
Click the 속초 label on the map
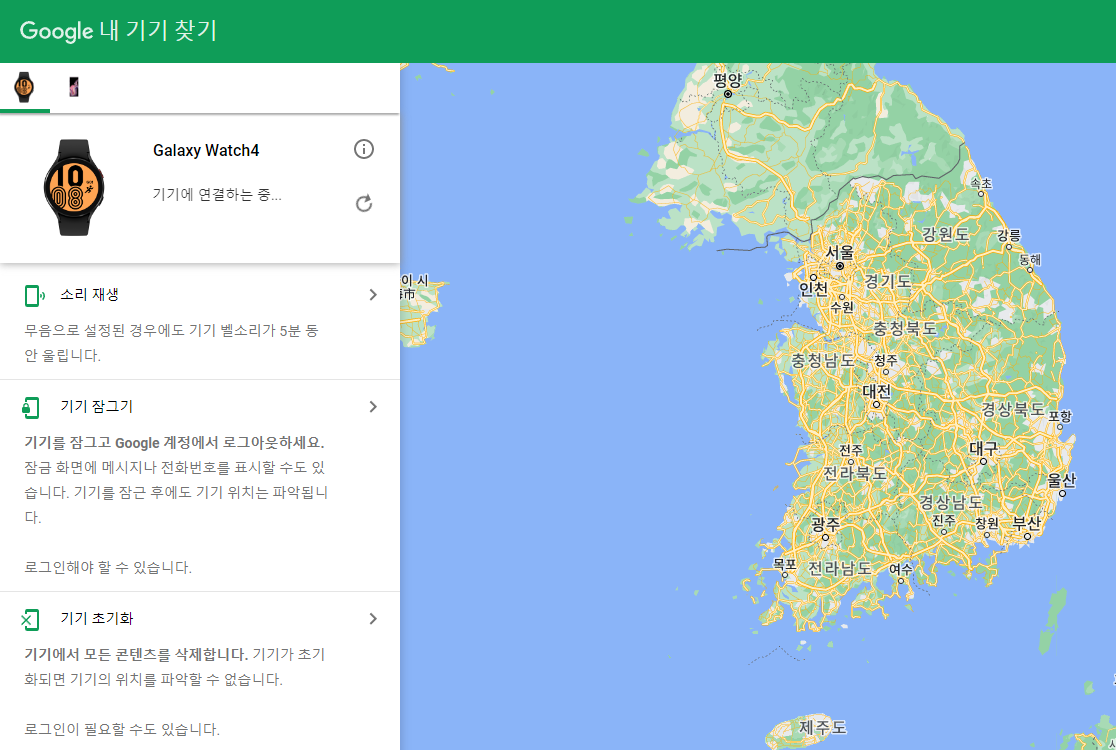tap(981, 183)
